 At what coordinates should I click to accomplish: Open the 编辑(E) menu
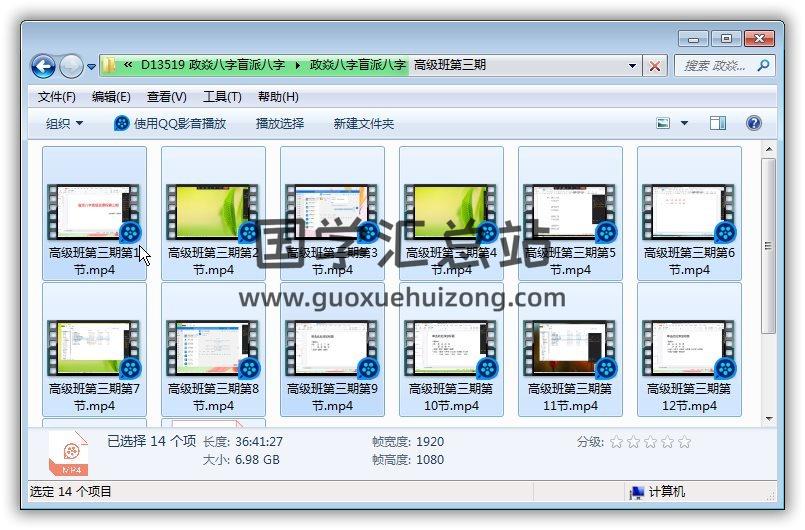coord(111,97)
